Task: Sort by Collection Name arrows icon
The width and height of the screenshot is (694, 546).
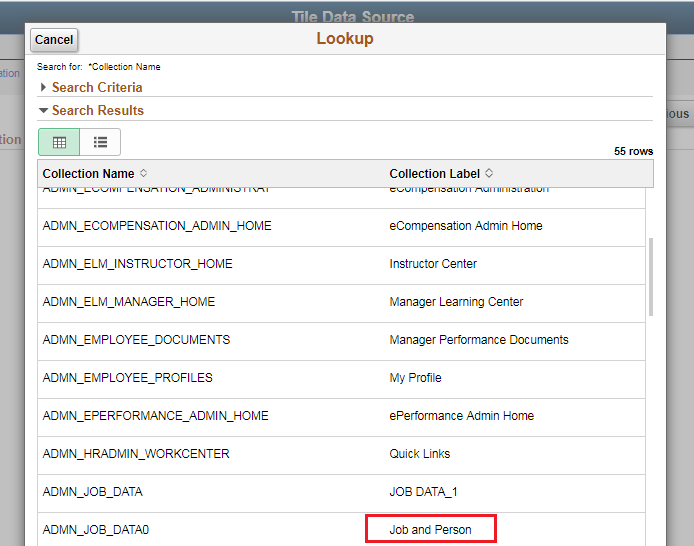Action: 143,174
